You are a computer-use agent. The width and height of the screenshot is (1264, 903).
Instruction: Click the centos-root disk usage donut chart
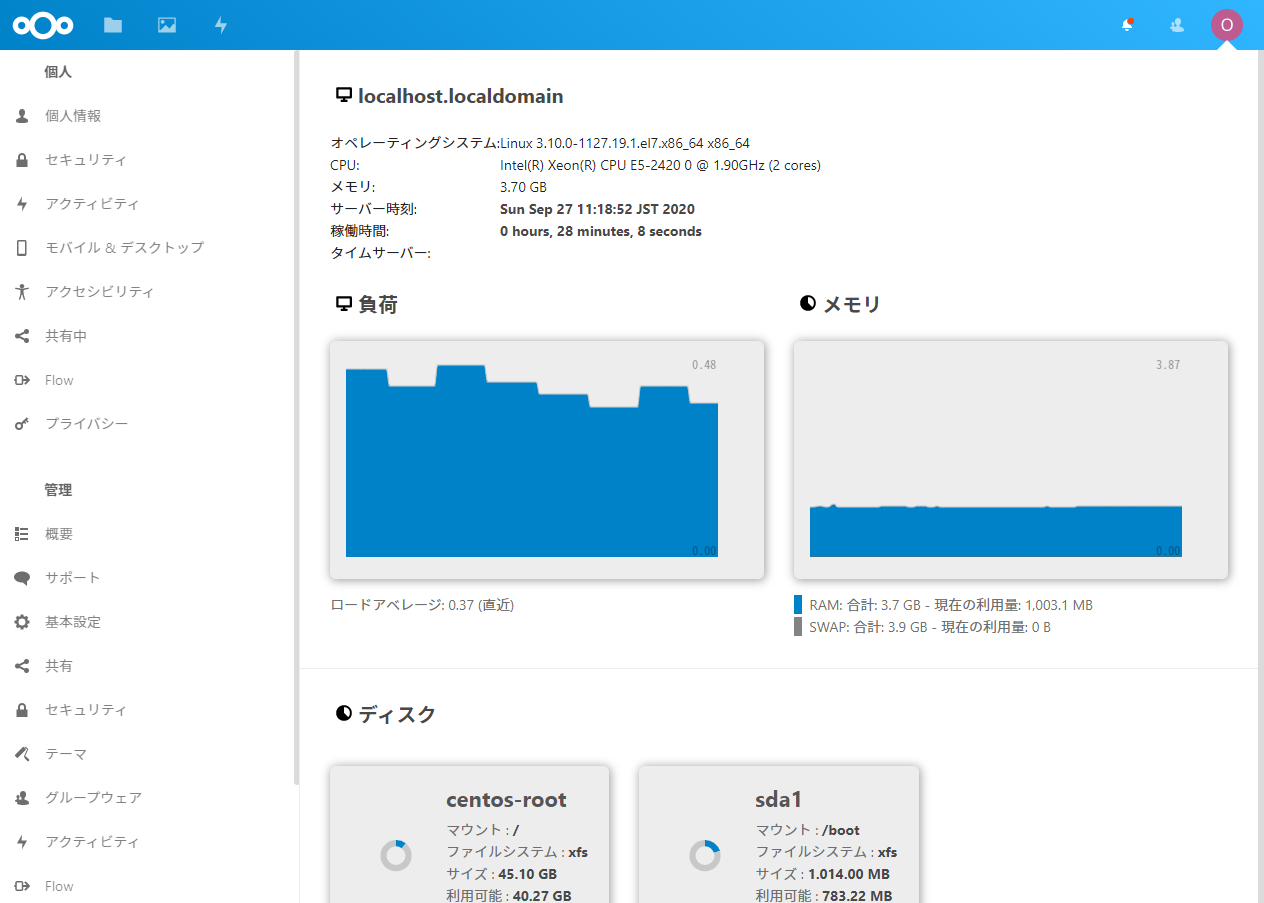click(x=396, y=855)
